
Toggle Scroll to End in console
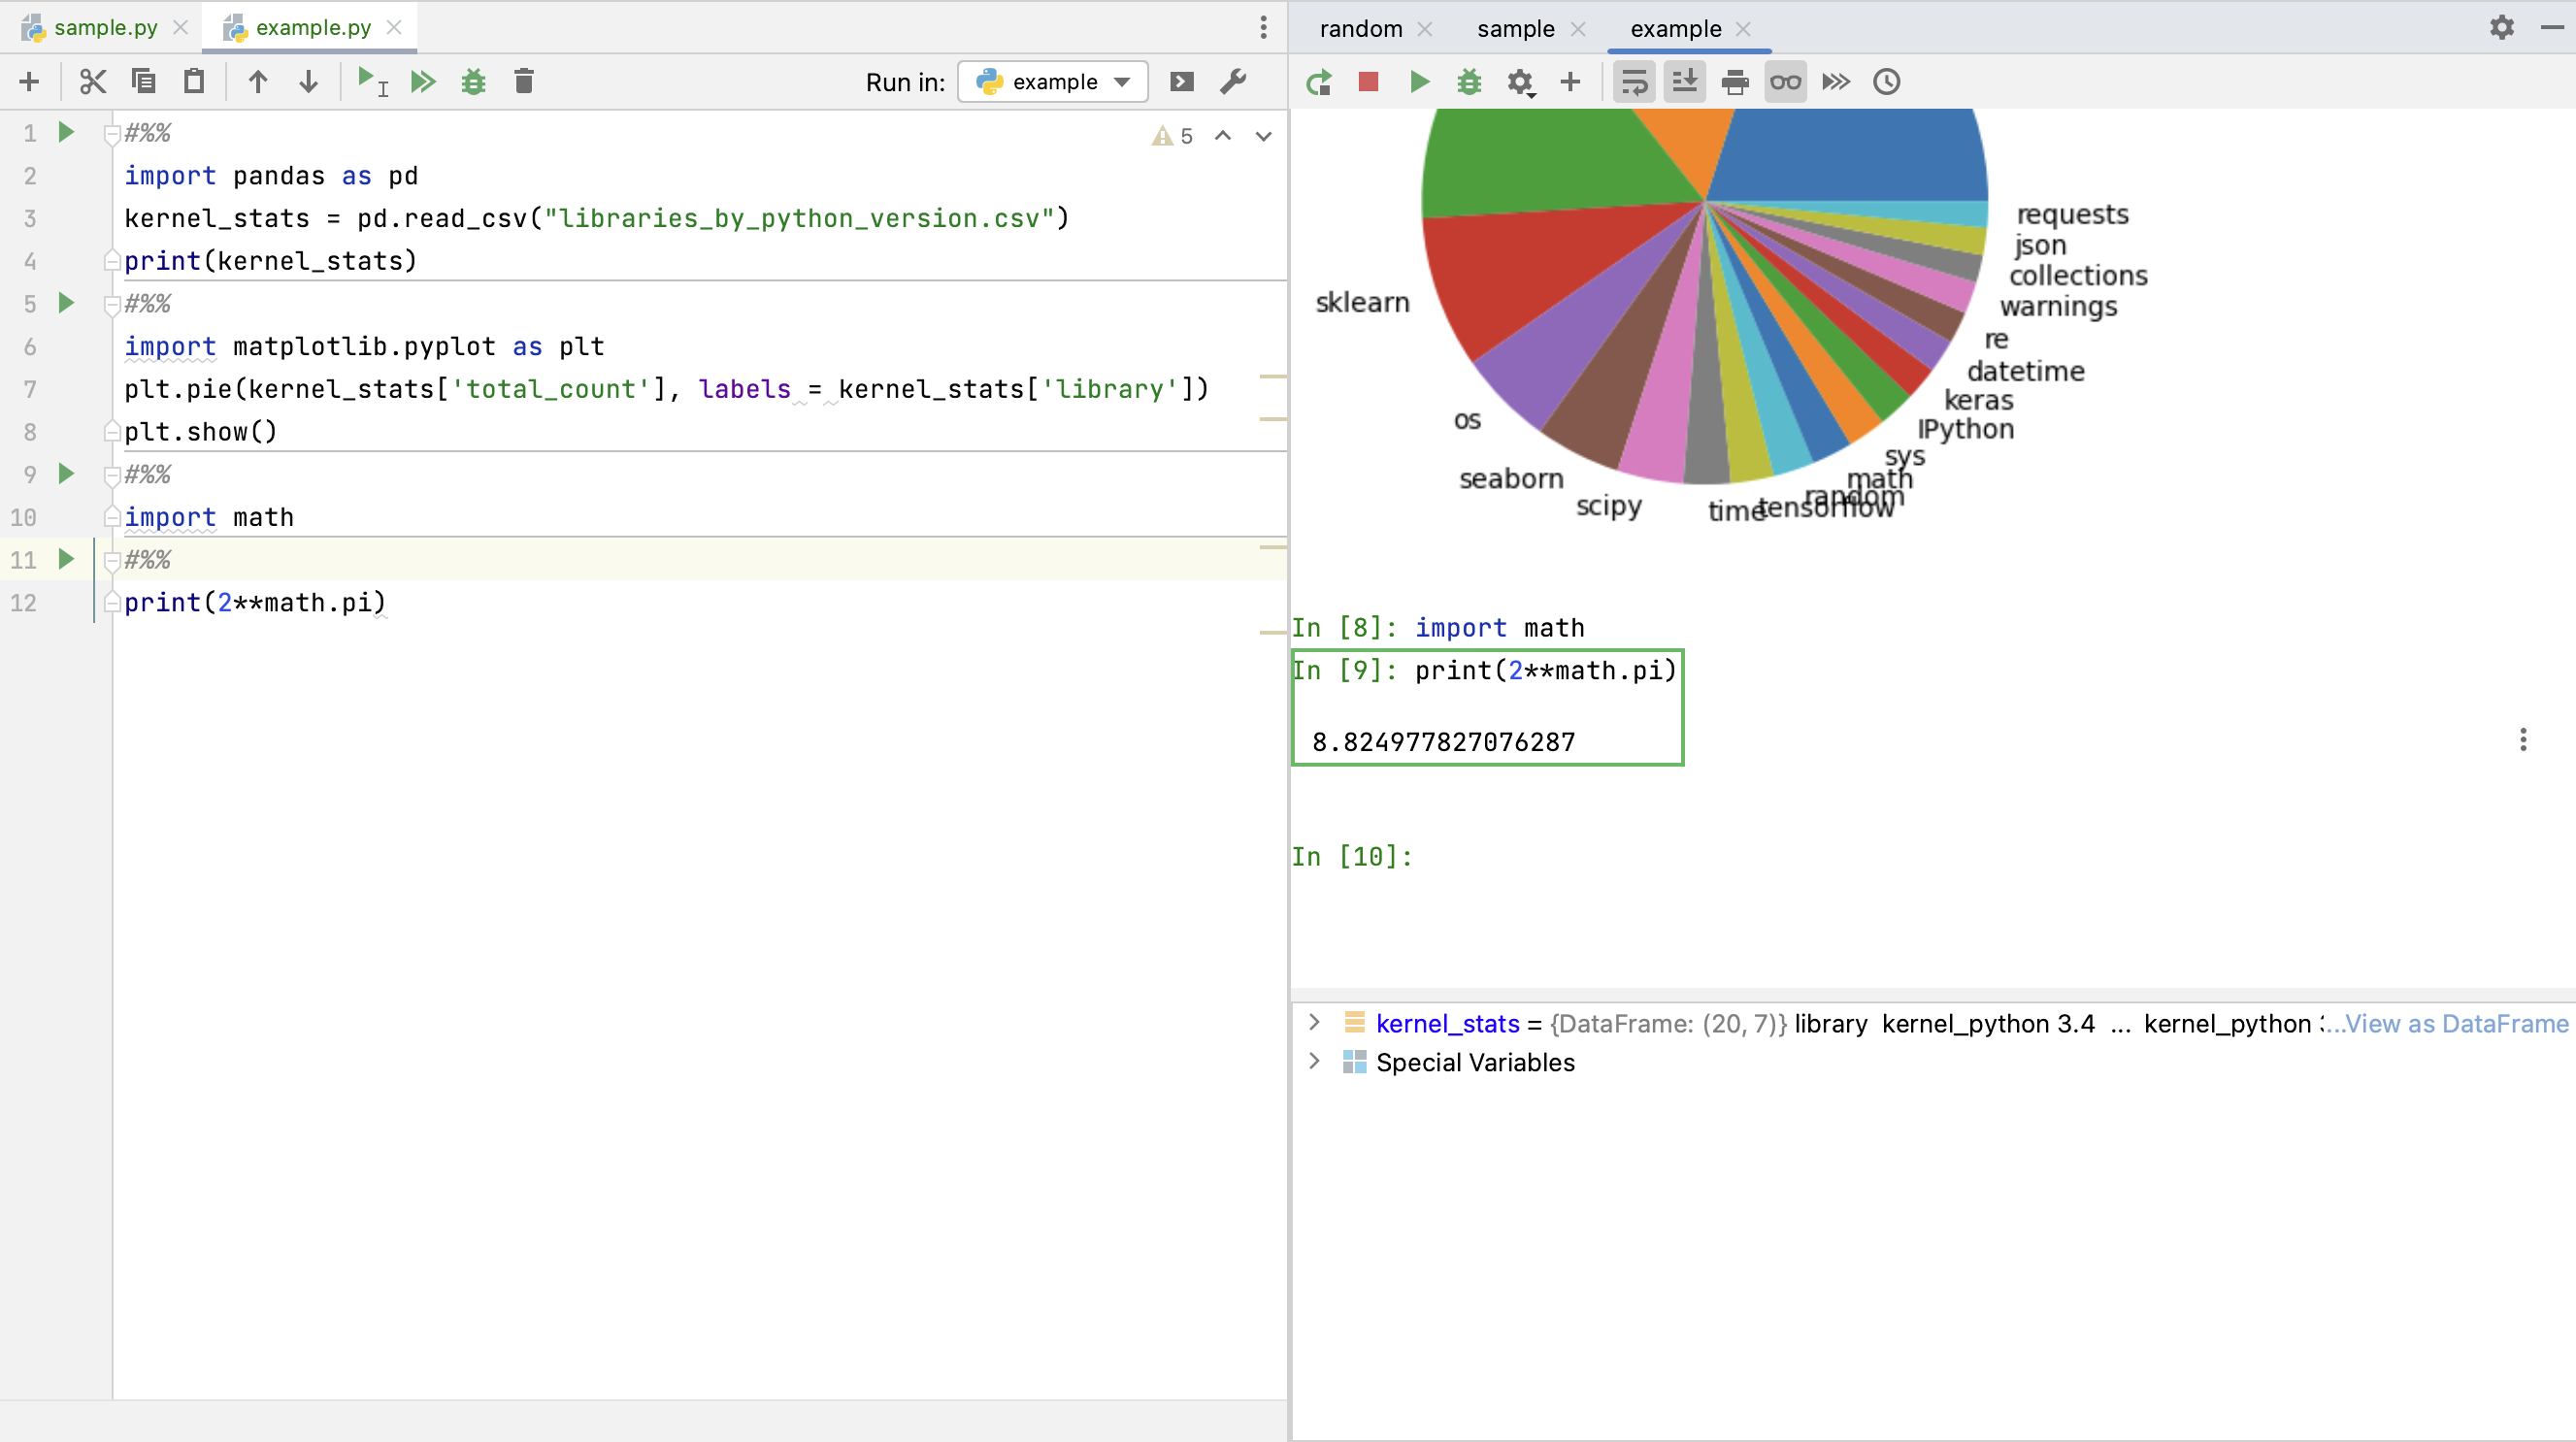click(1684, 82)
